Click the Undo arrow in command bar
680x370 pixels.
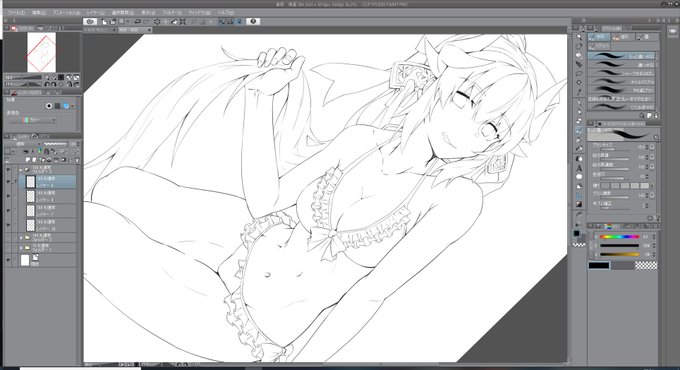click(x=137, y=21)
